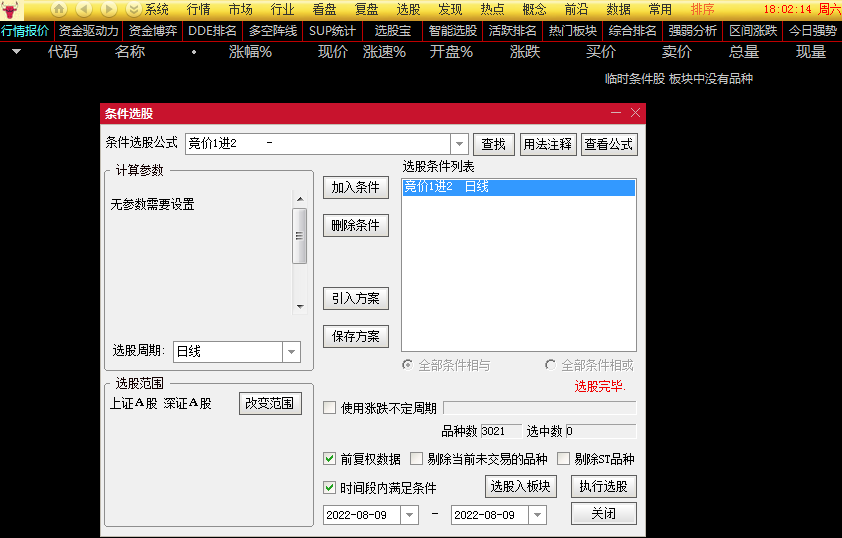This screenshot has width=842, height=538.
Task: Click the 查找 button
Action: 494,144
